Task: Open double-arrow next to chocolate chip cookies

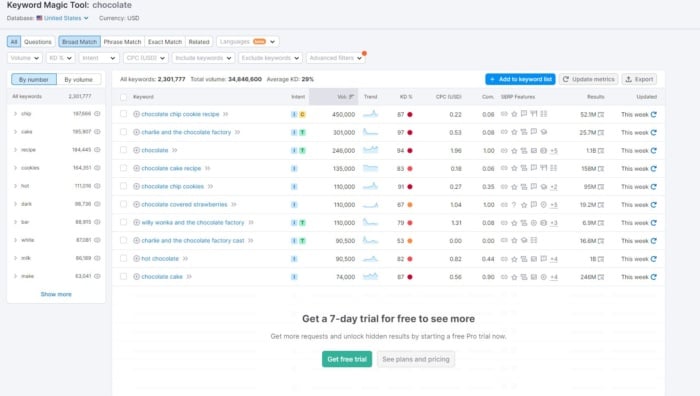Action: coord(210,187)
